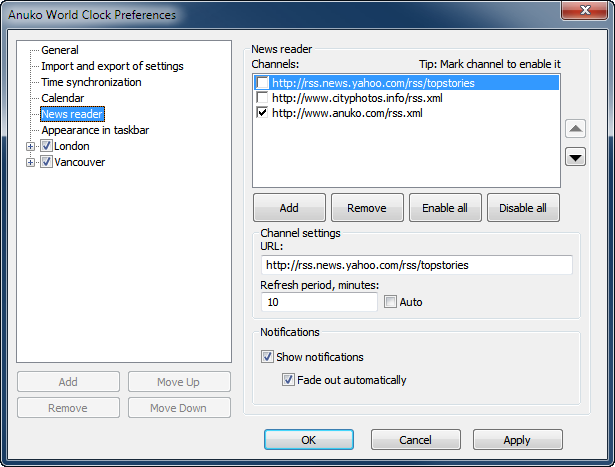Select Time synchronization in the tree

[x=91, y=82]
